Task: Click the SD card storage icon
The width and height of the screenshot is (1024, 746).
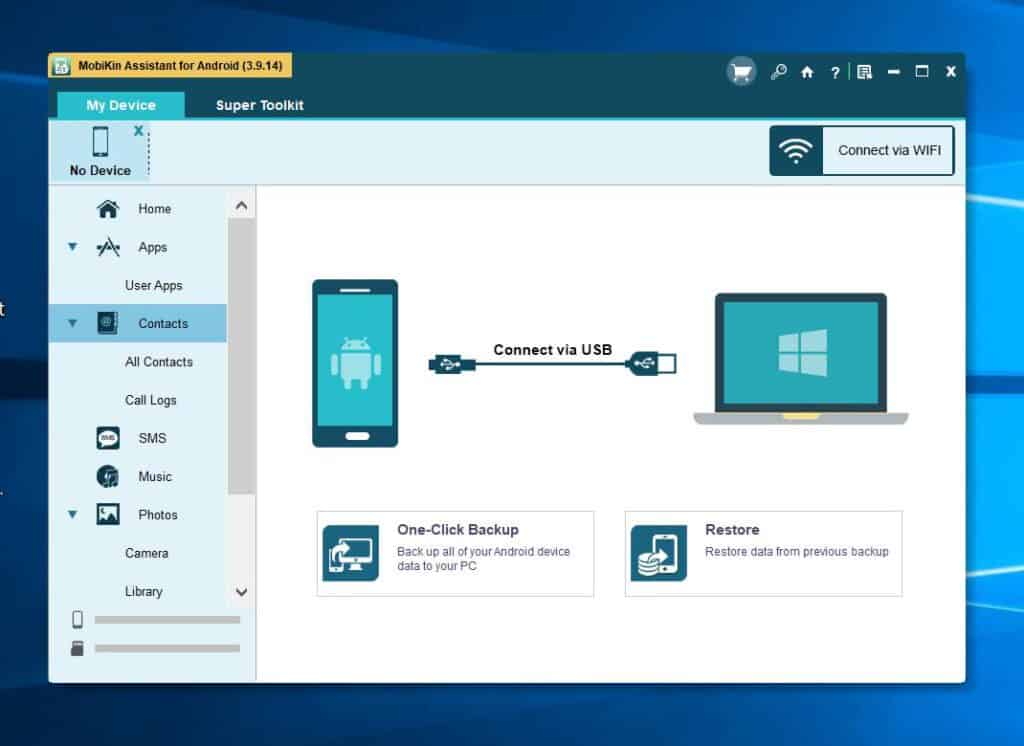Action: [x=77, y=649]
